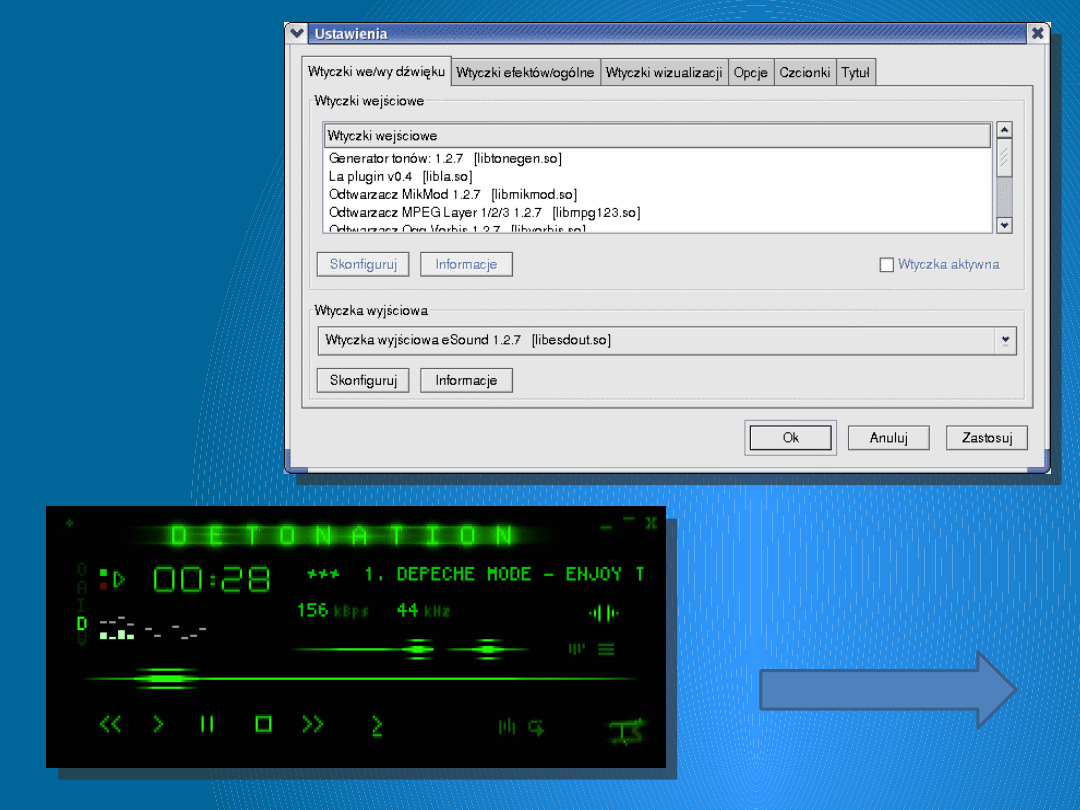Enable the 'Wtyczka aktywna' checkbox
Image resolution: width=1080 pixels, height=810 pixels.
886,265
